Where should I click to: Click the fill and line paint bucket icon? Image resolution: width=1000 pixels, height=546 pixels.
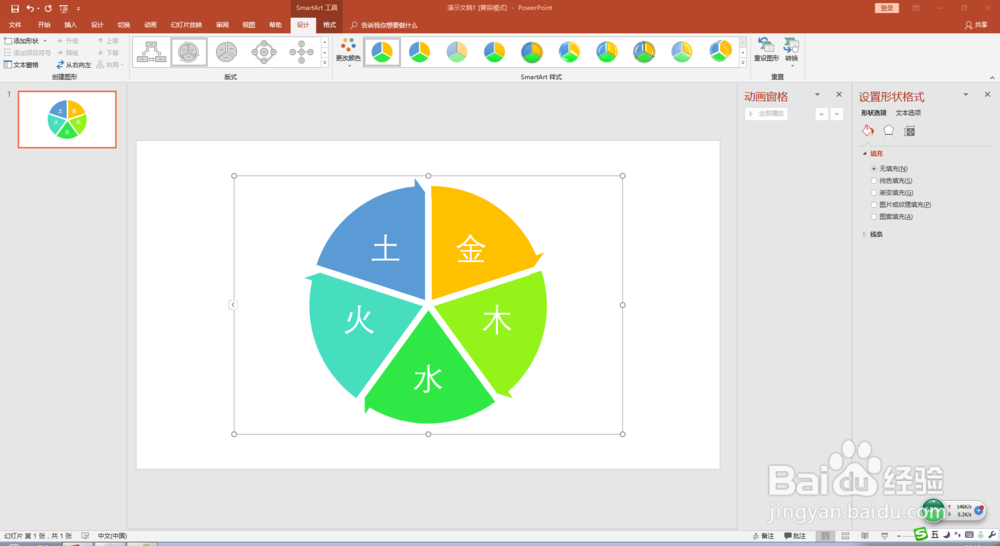coord(868,131)
